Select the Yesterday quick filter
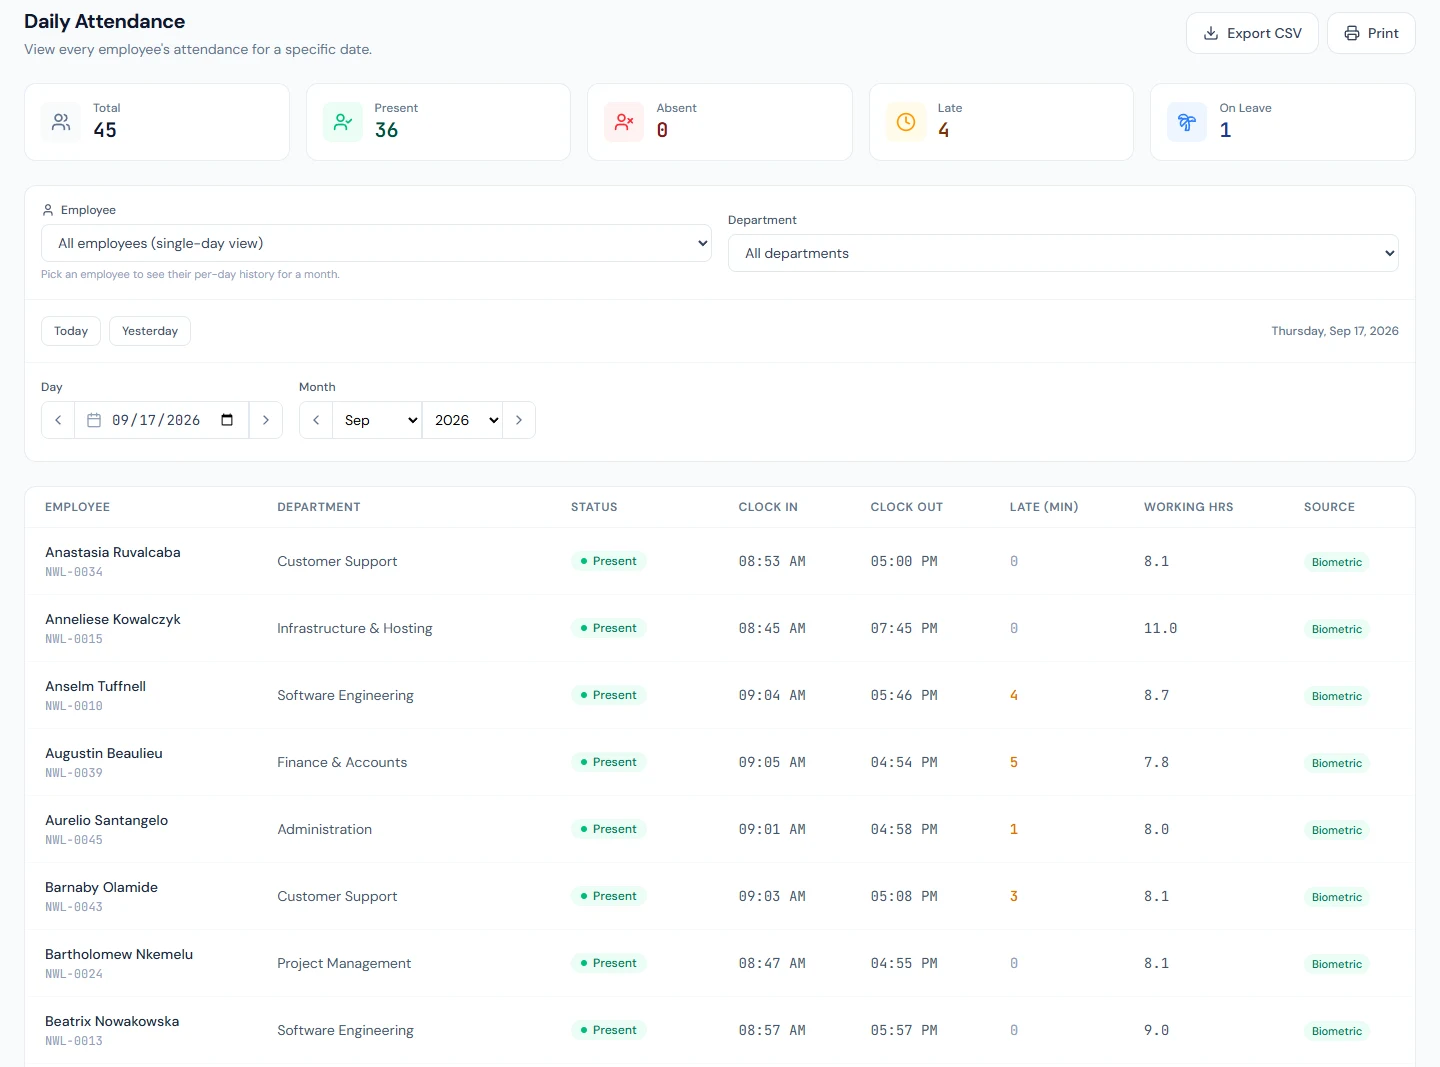The image size is (1440, 1067). pos(150,331)
